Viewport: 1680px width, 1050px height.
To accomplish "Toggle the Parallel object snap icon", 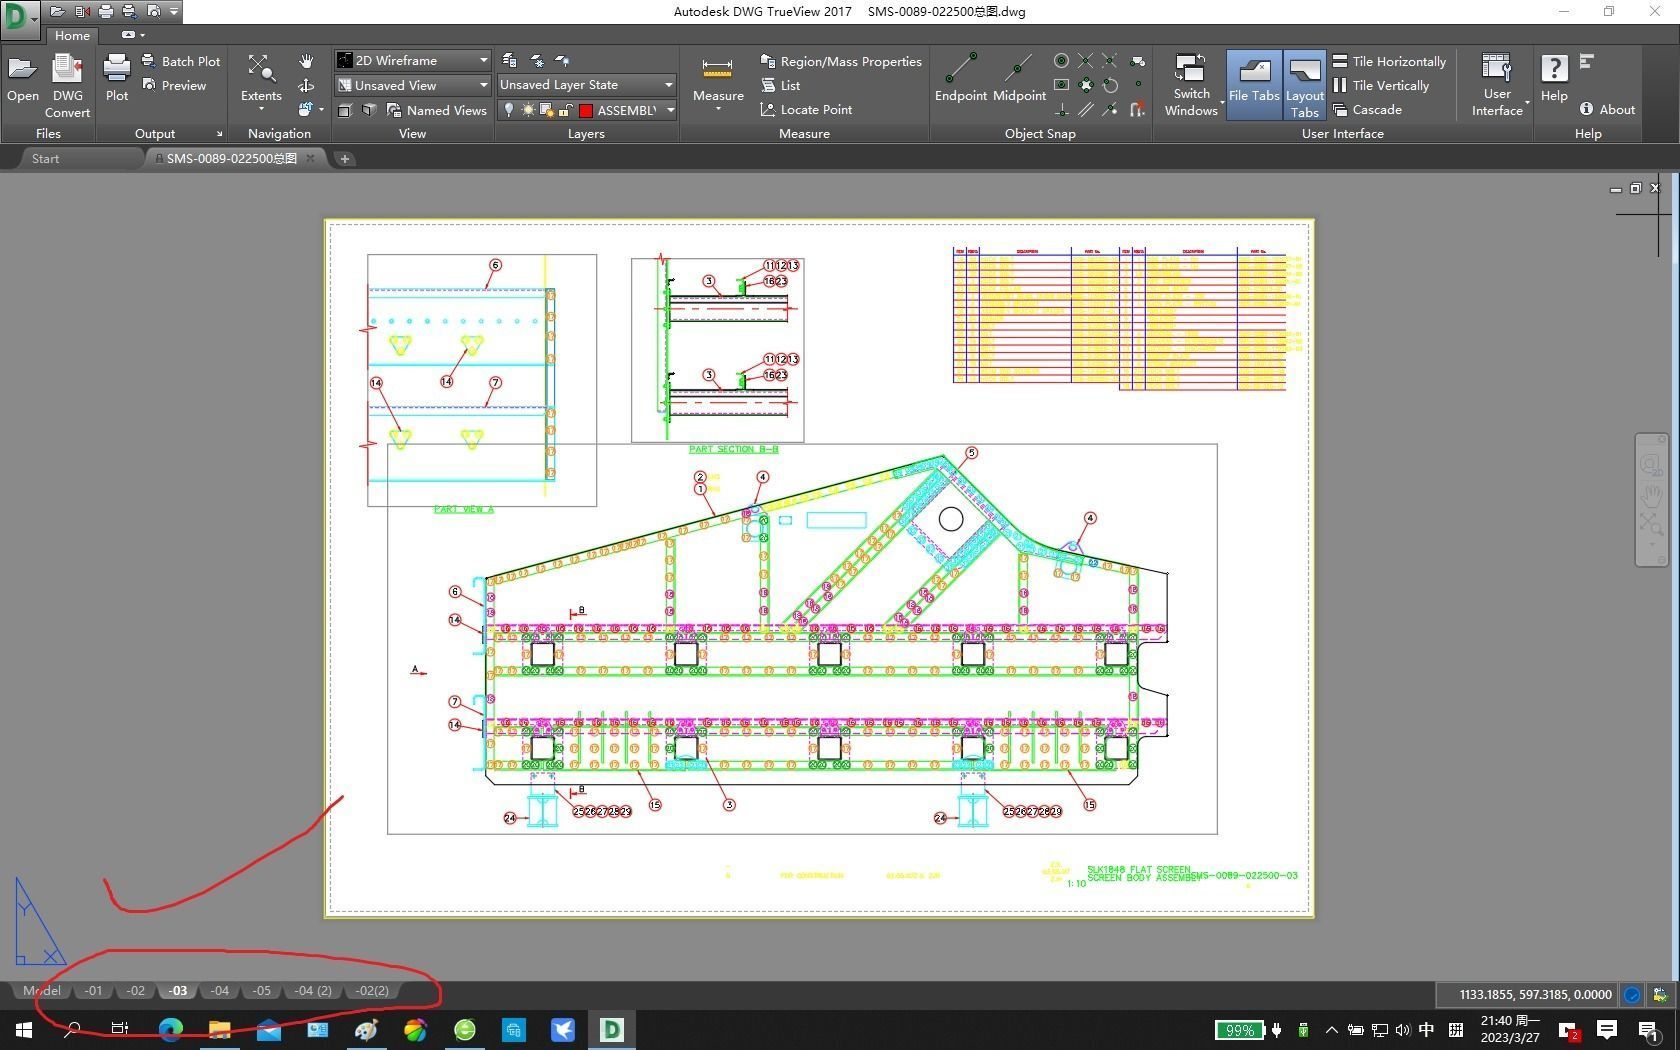I will (1086, 110).
